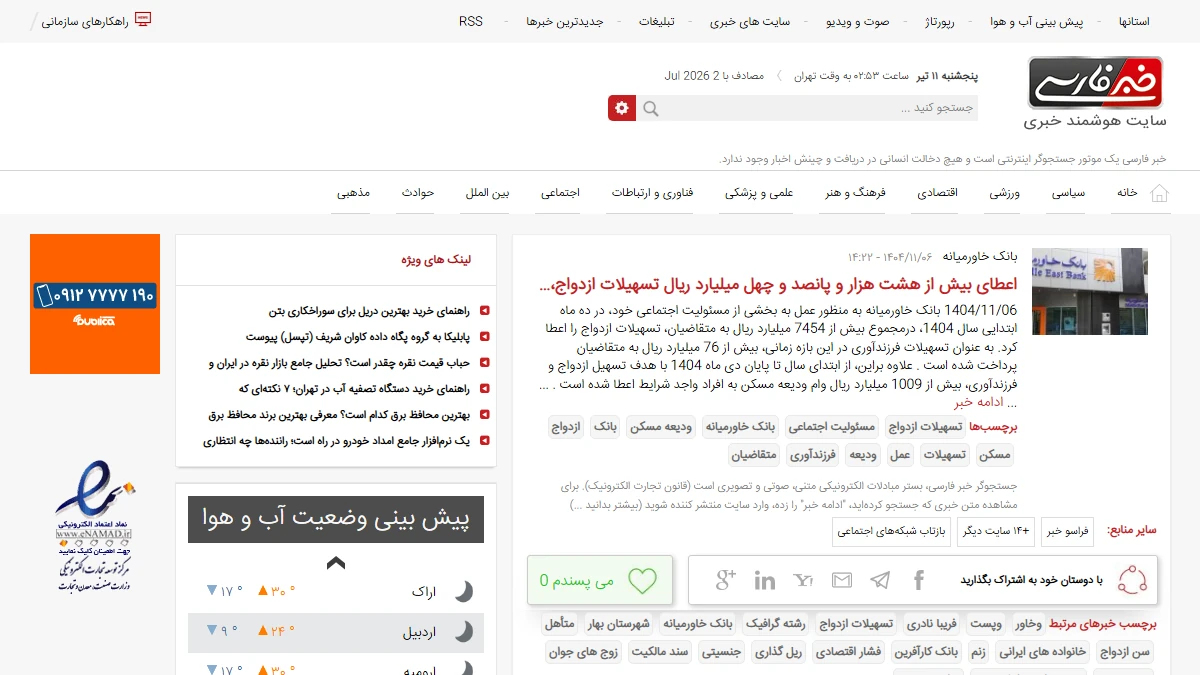Image resolution: width=1200 pixels, height=675 pixels.
Task: Go to حوادث news category
Action: pos(418,193)
